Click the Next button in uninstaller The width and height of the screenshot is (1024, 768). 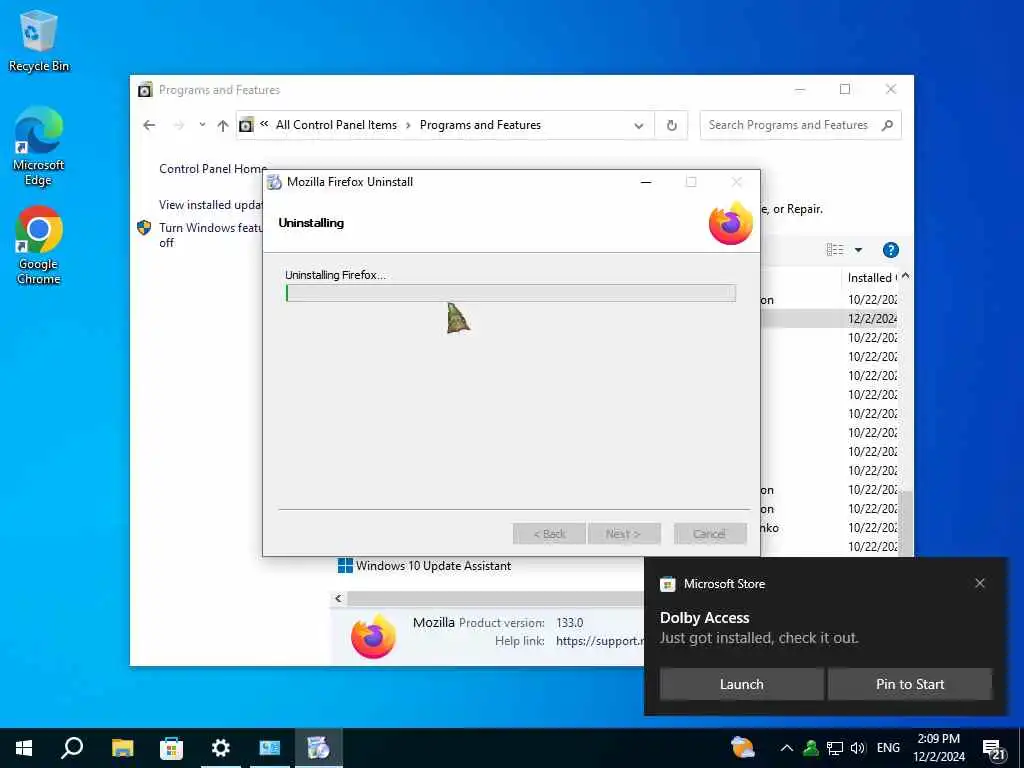click(x=624, y=534)
